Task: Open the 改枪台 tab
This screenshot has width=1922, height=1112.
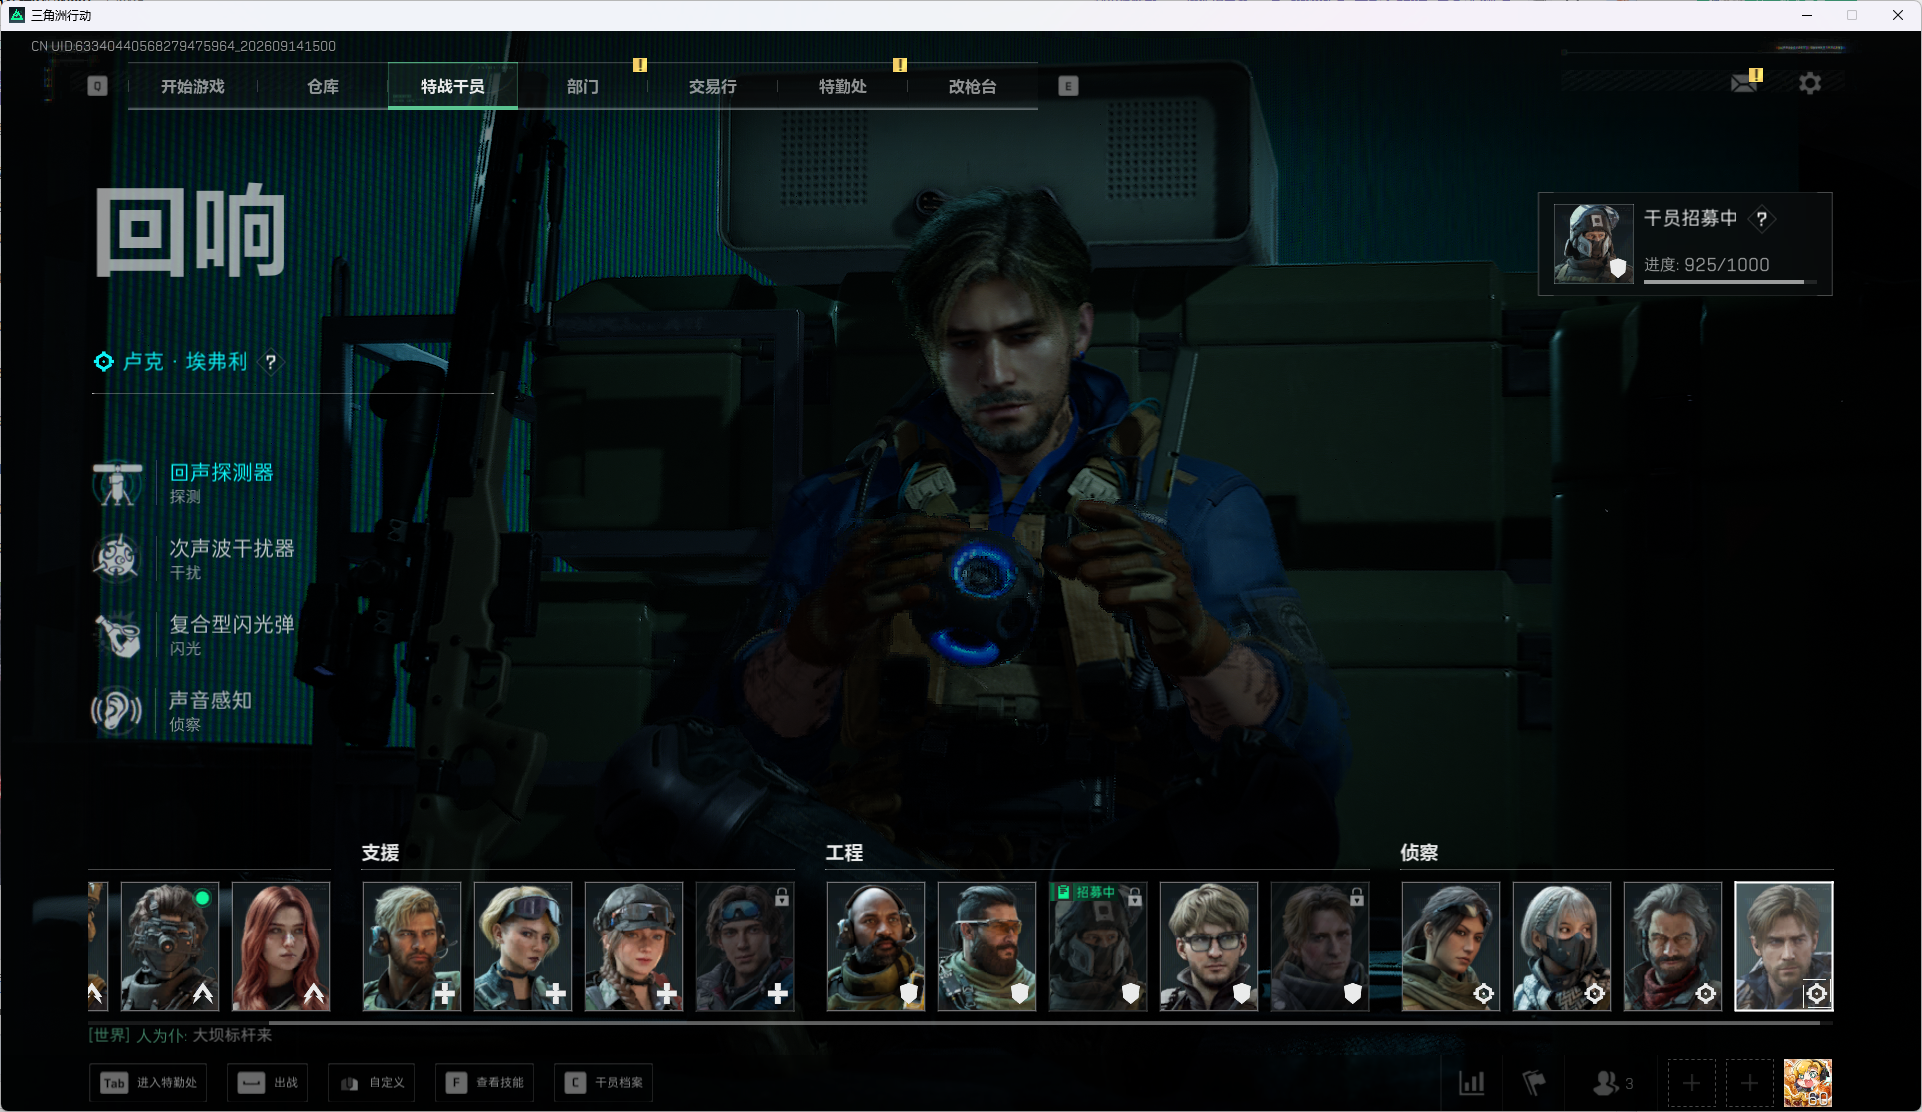Action: pos(973,86)
